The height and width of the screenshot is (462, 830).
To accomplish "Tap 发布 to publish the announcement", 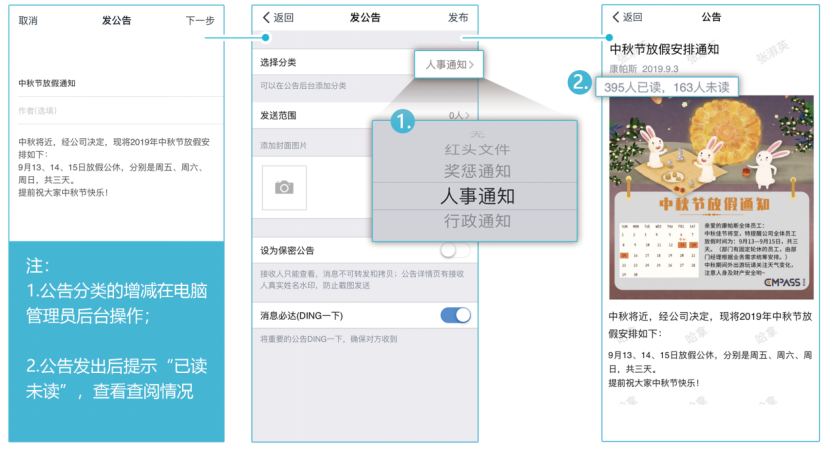I will pyautogui.click(x=458, y=18).
